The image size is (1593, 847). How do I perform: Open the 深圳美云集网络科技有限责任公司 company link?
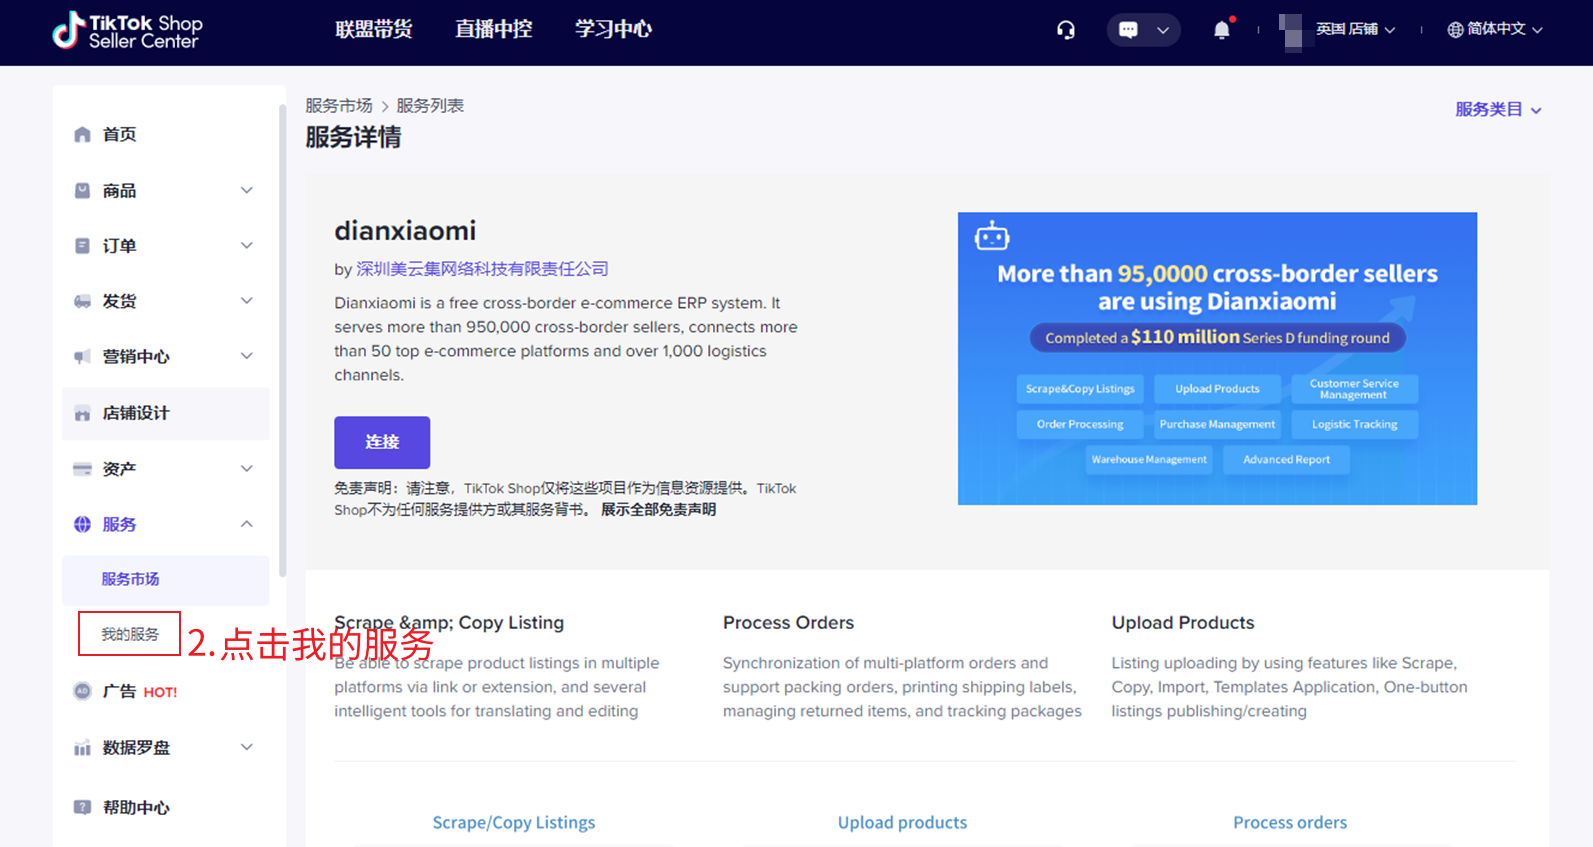(482, 269)
